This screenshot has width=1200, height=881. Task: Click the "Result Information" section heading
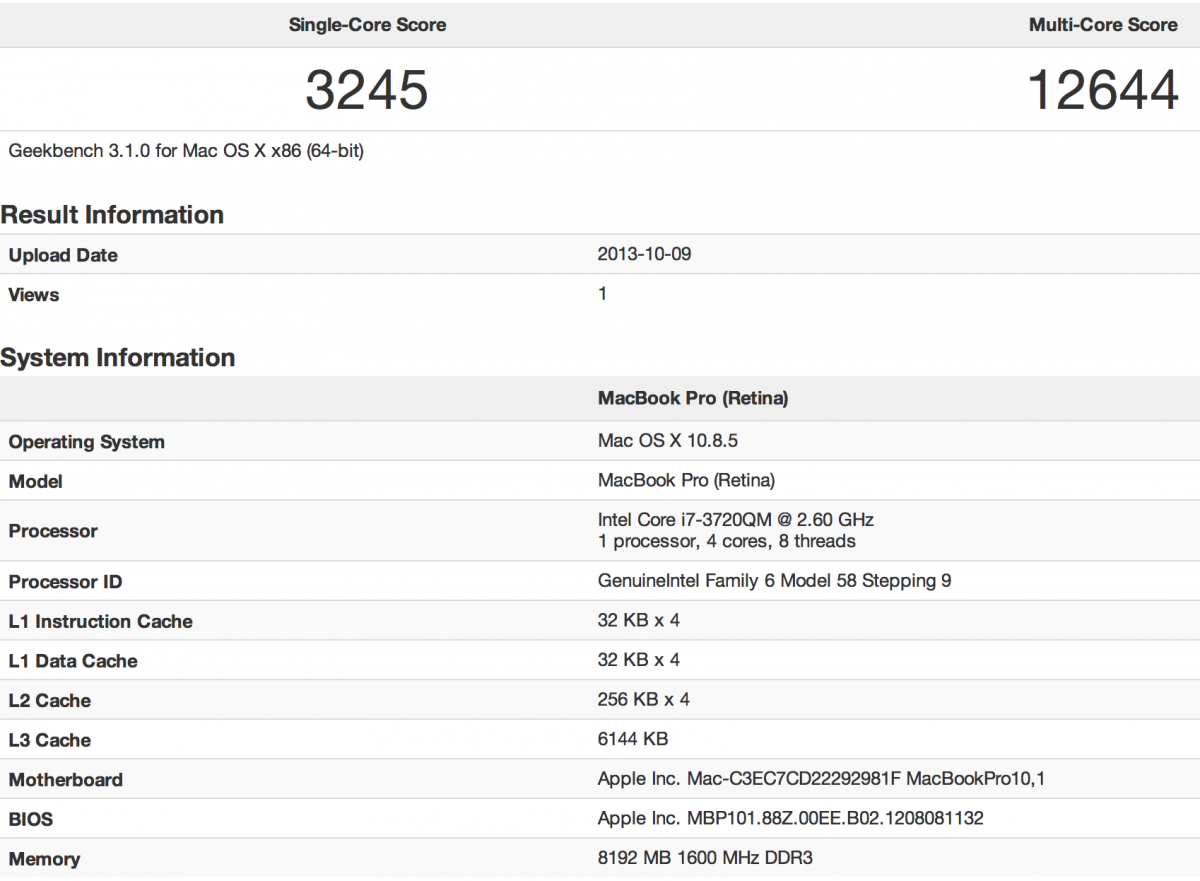point(112,215)
